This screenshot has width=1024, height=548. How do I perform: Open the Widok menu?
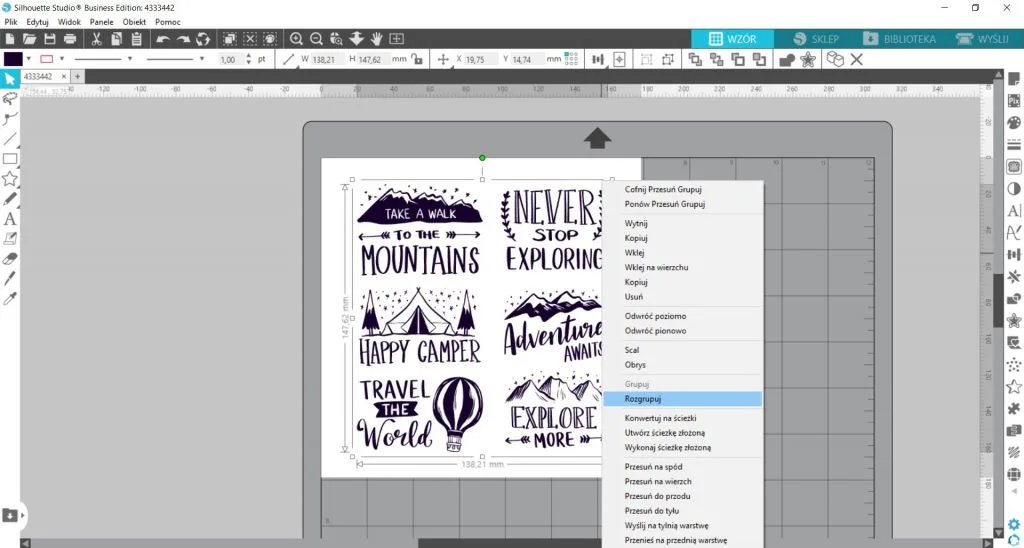click(x=69, y=22)
